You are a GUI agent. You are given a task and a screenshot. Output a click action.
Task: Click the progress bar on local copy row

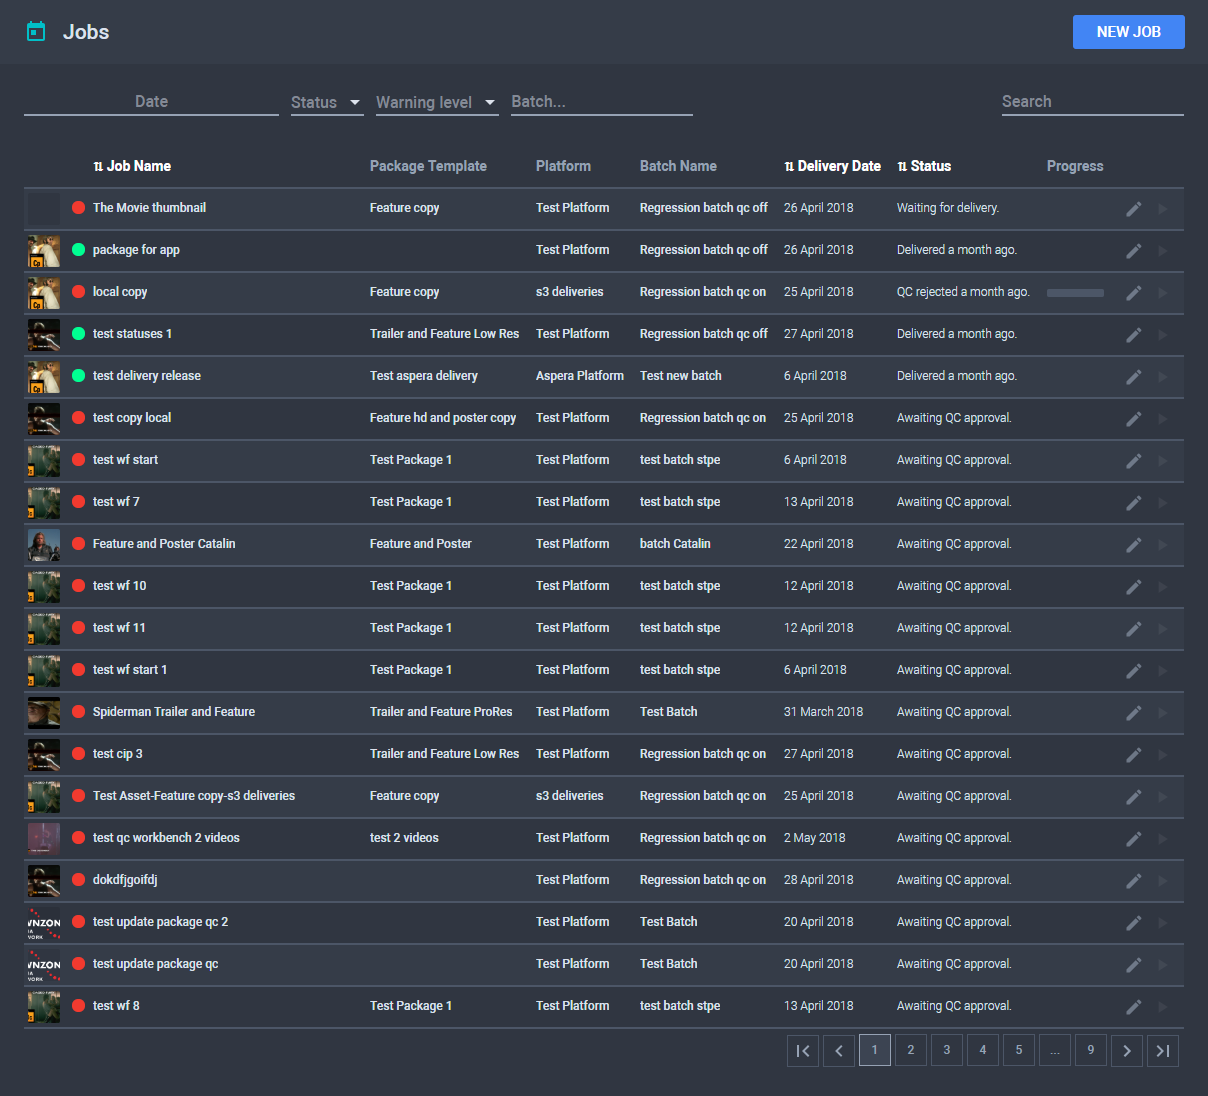(1075, 293)
